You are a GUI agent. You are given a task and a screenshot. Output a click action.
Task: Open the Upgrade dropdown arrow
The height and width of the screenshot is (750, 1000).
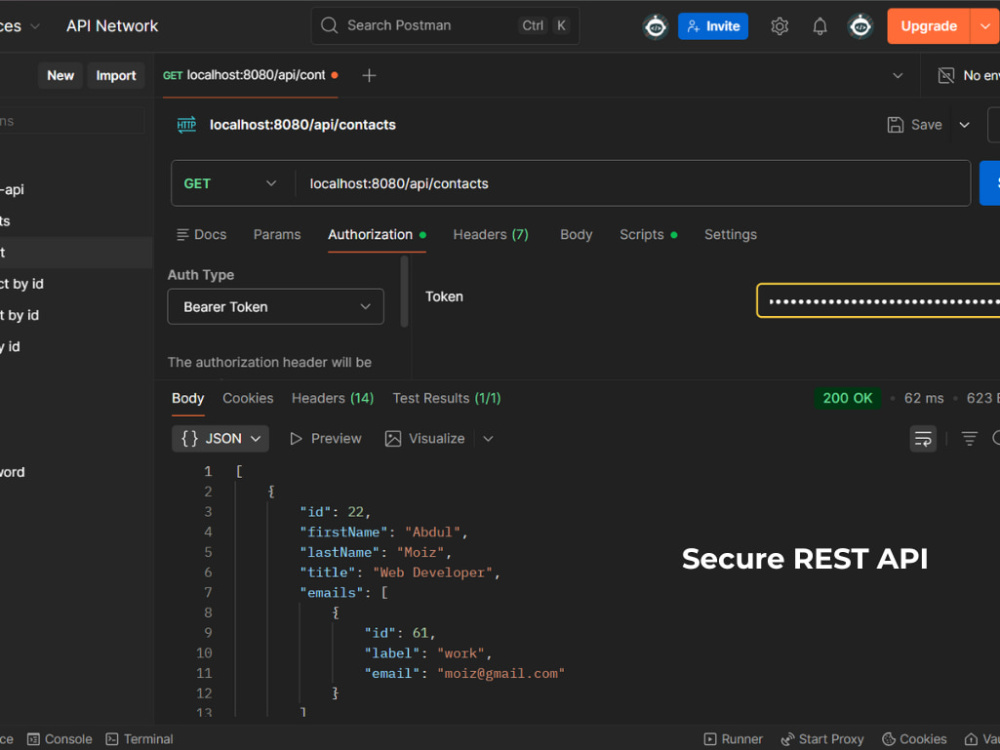click(x=985, y=26)
